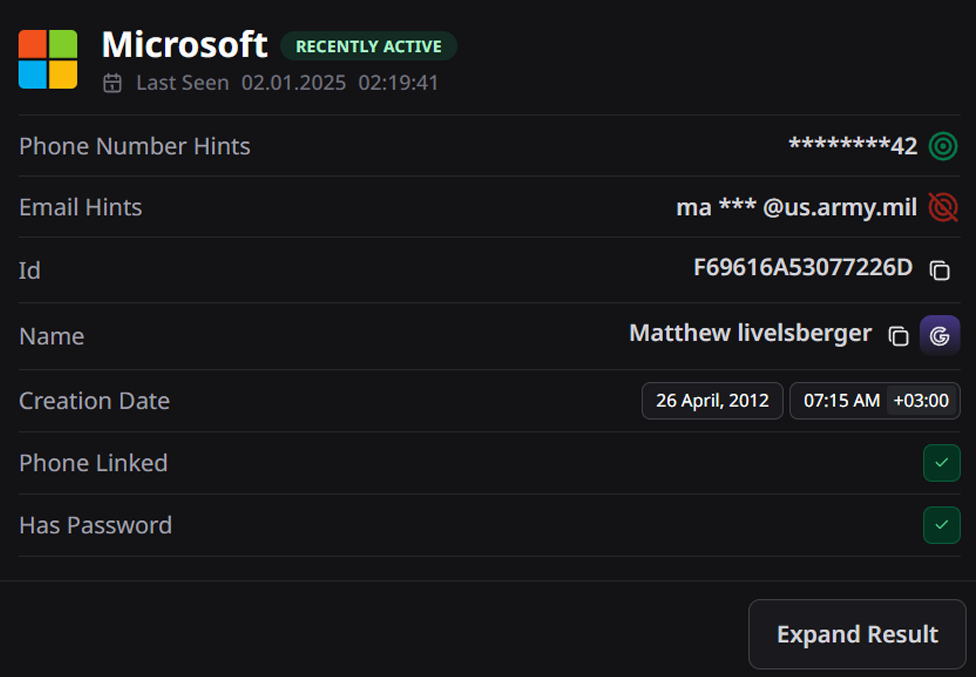
Task: Click the masked phone hint ending in 42
Action: tap(853, 146)
